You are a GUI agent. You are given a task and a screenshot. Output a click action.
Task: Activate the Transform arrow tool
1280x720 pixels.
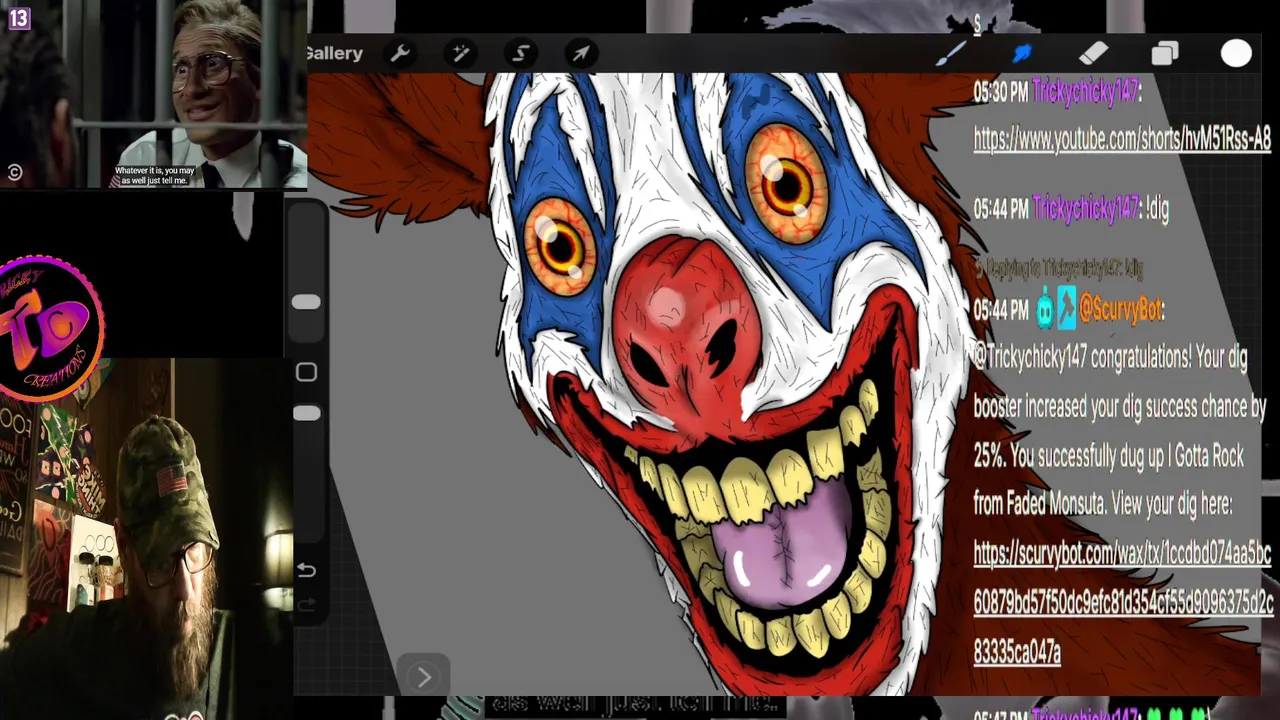(x=581, y=53)
